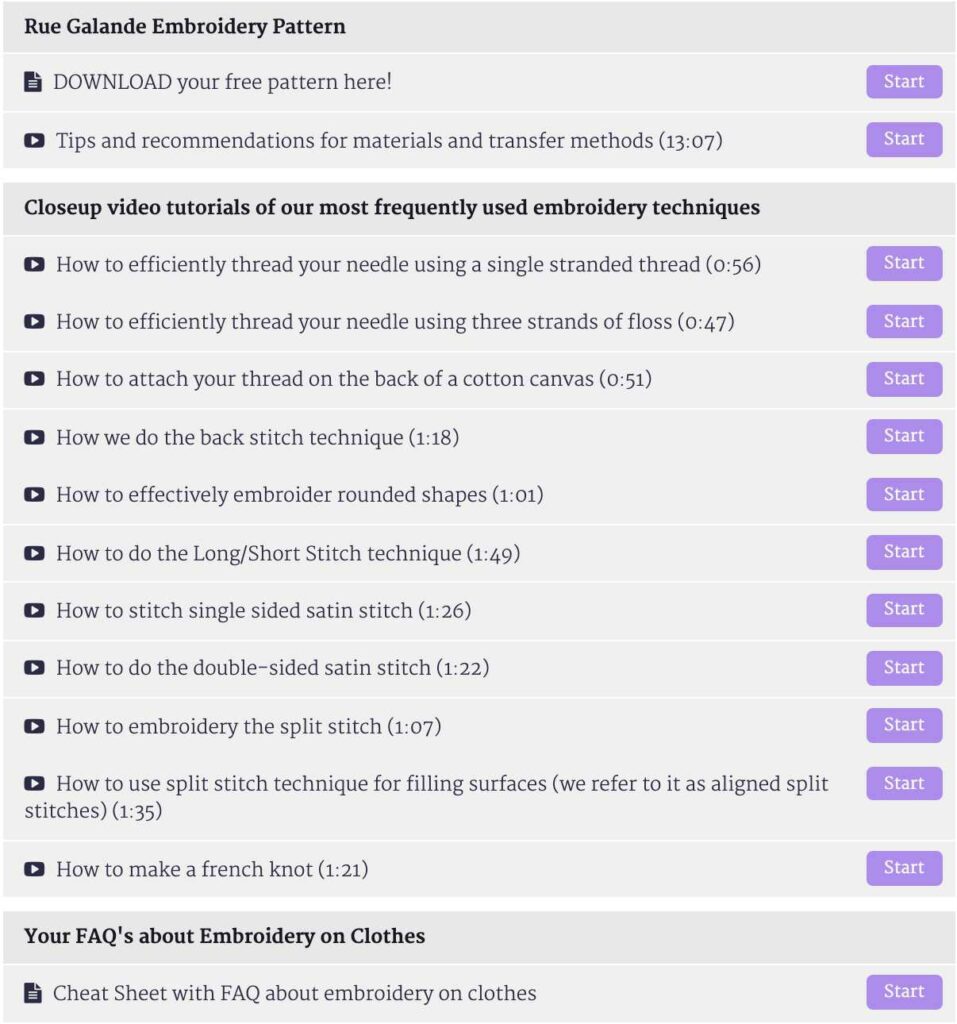Select the Rue Galande Embroidery Pattern heading
The image size is (957, 1024).
(185, 27)
